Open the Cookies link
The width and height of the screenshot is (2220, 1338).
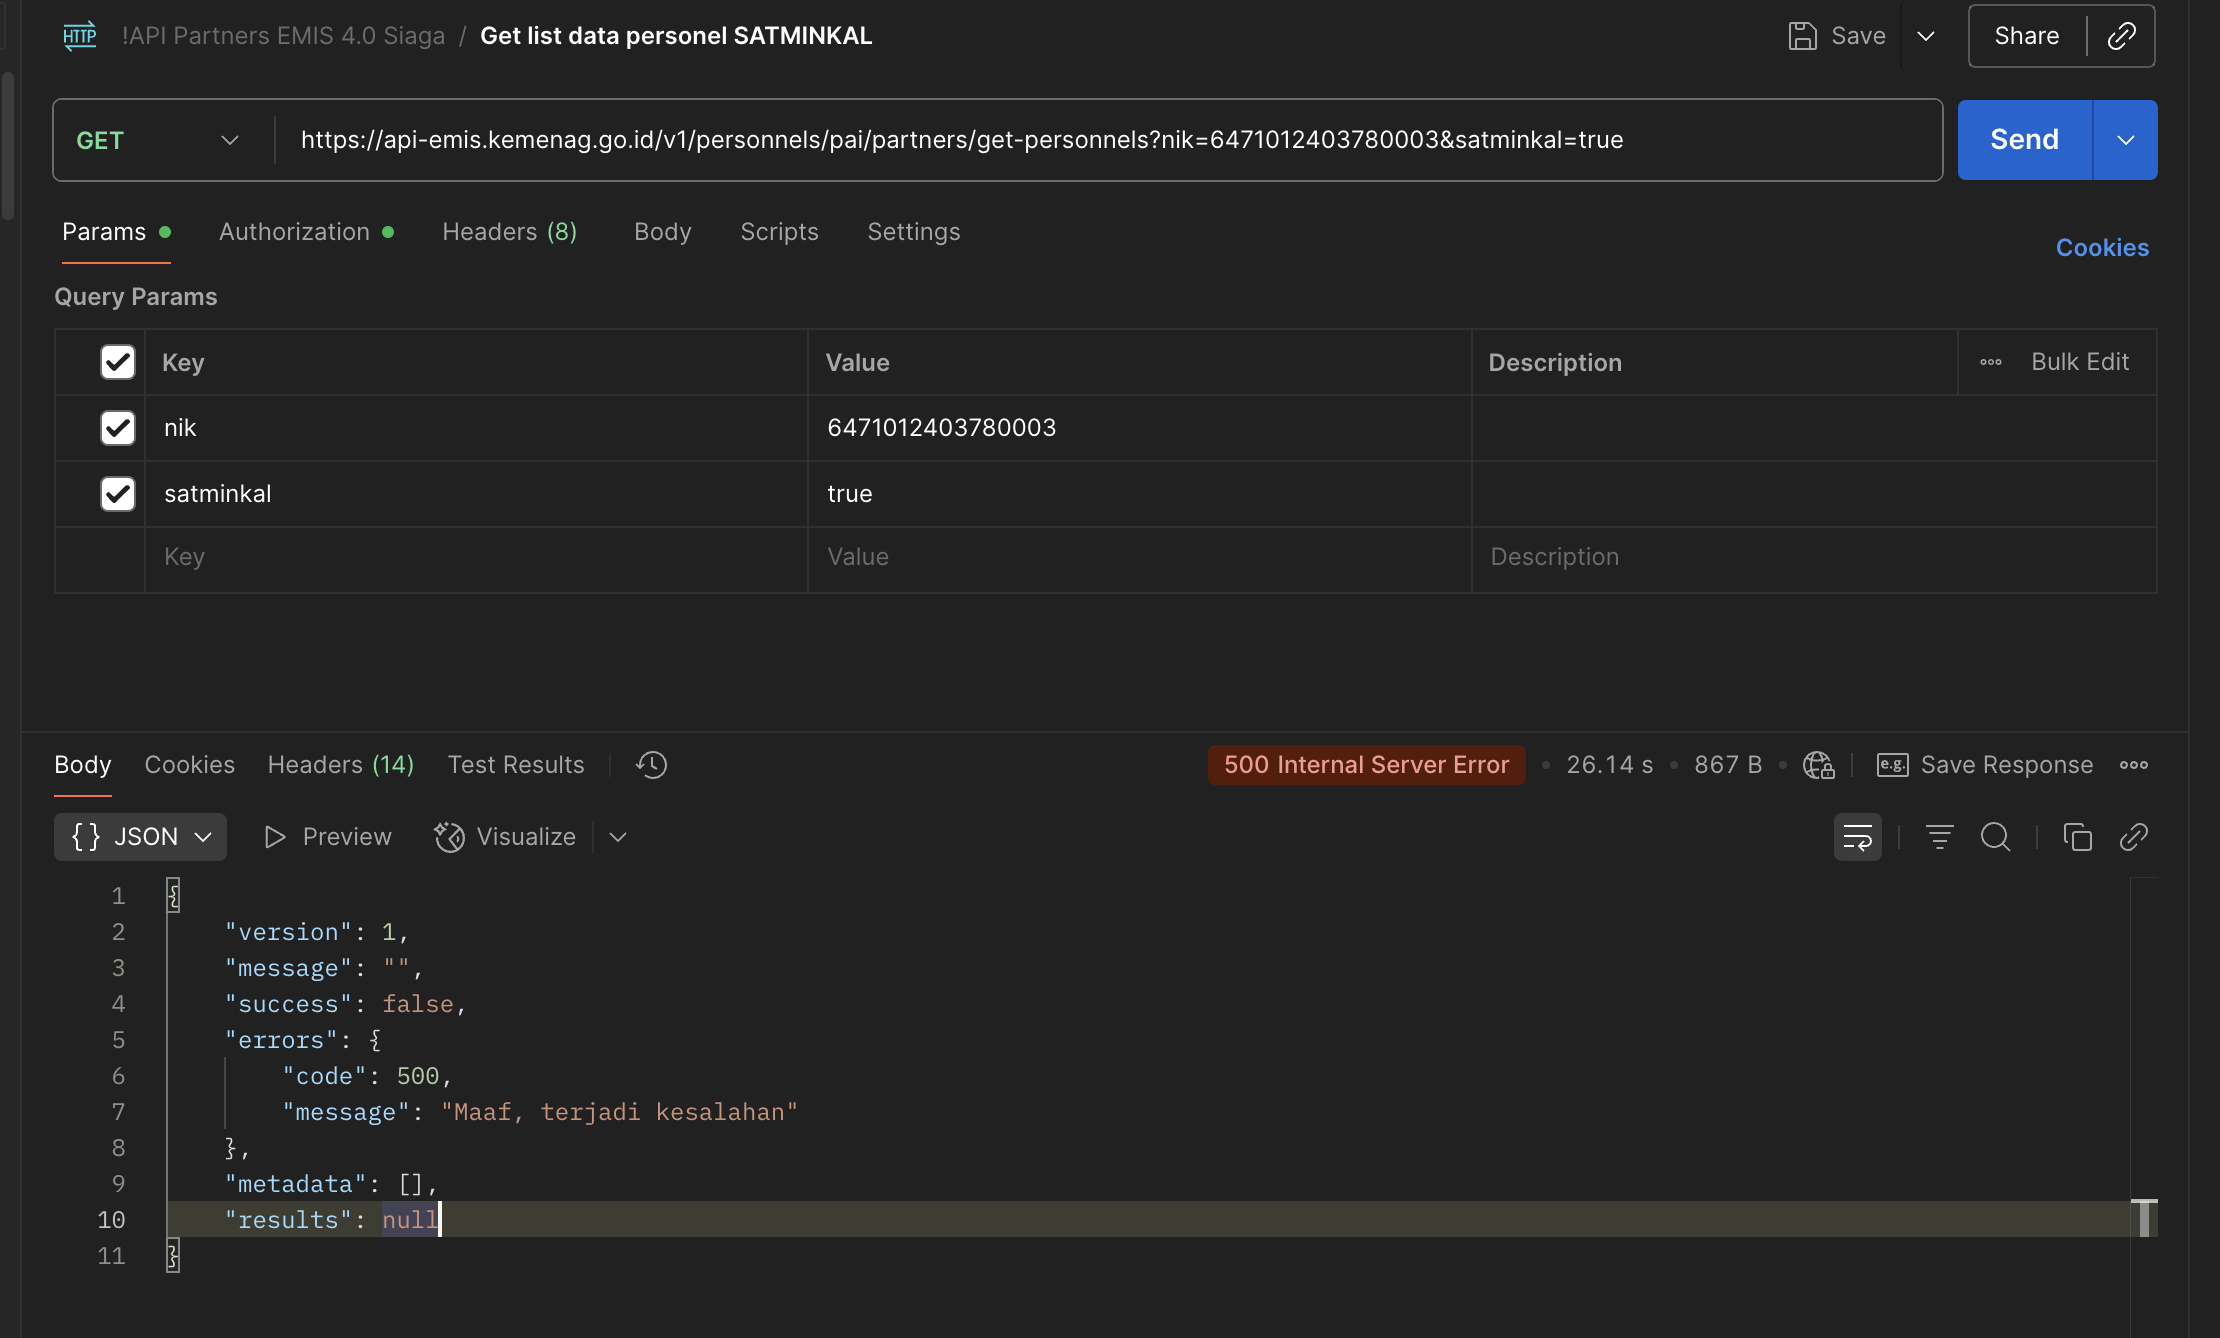[2102, 248]
